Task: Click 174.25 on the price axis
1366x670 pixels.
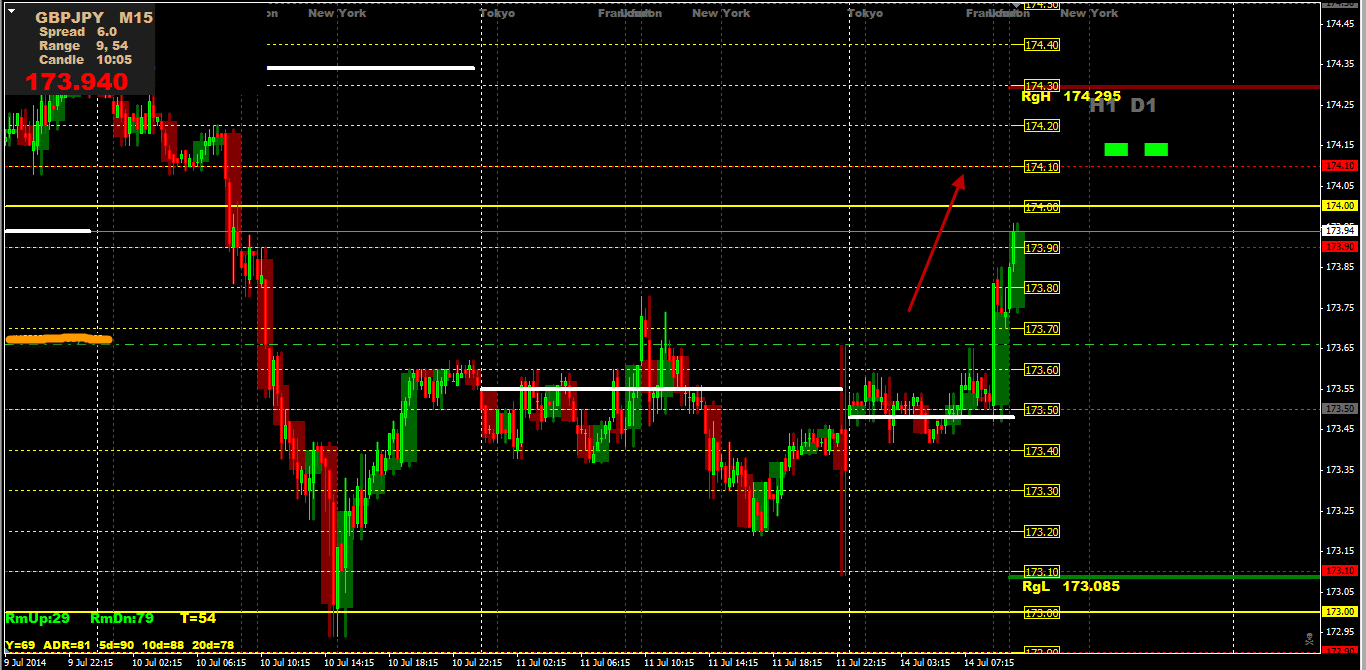Action: (1340, 104)
